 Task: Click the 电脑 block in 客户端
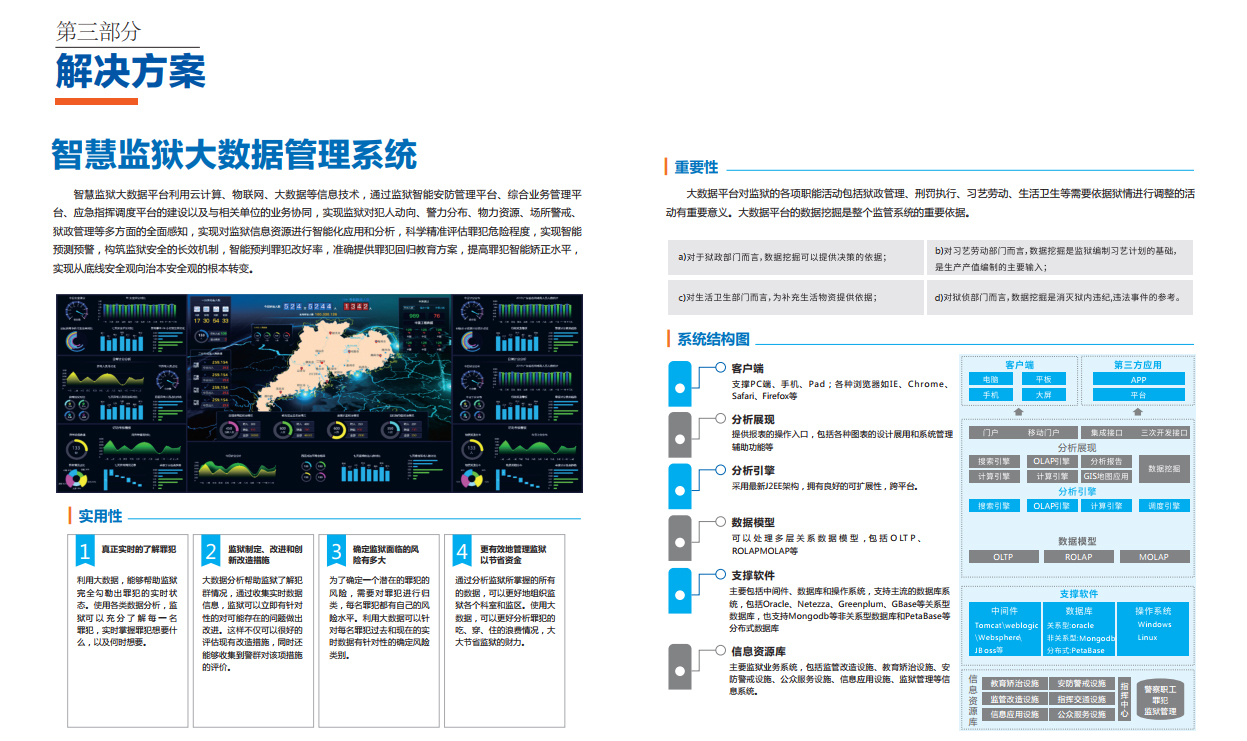pos(990,380)
